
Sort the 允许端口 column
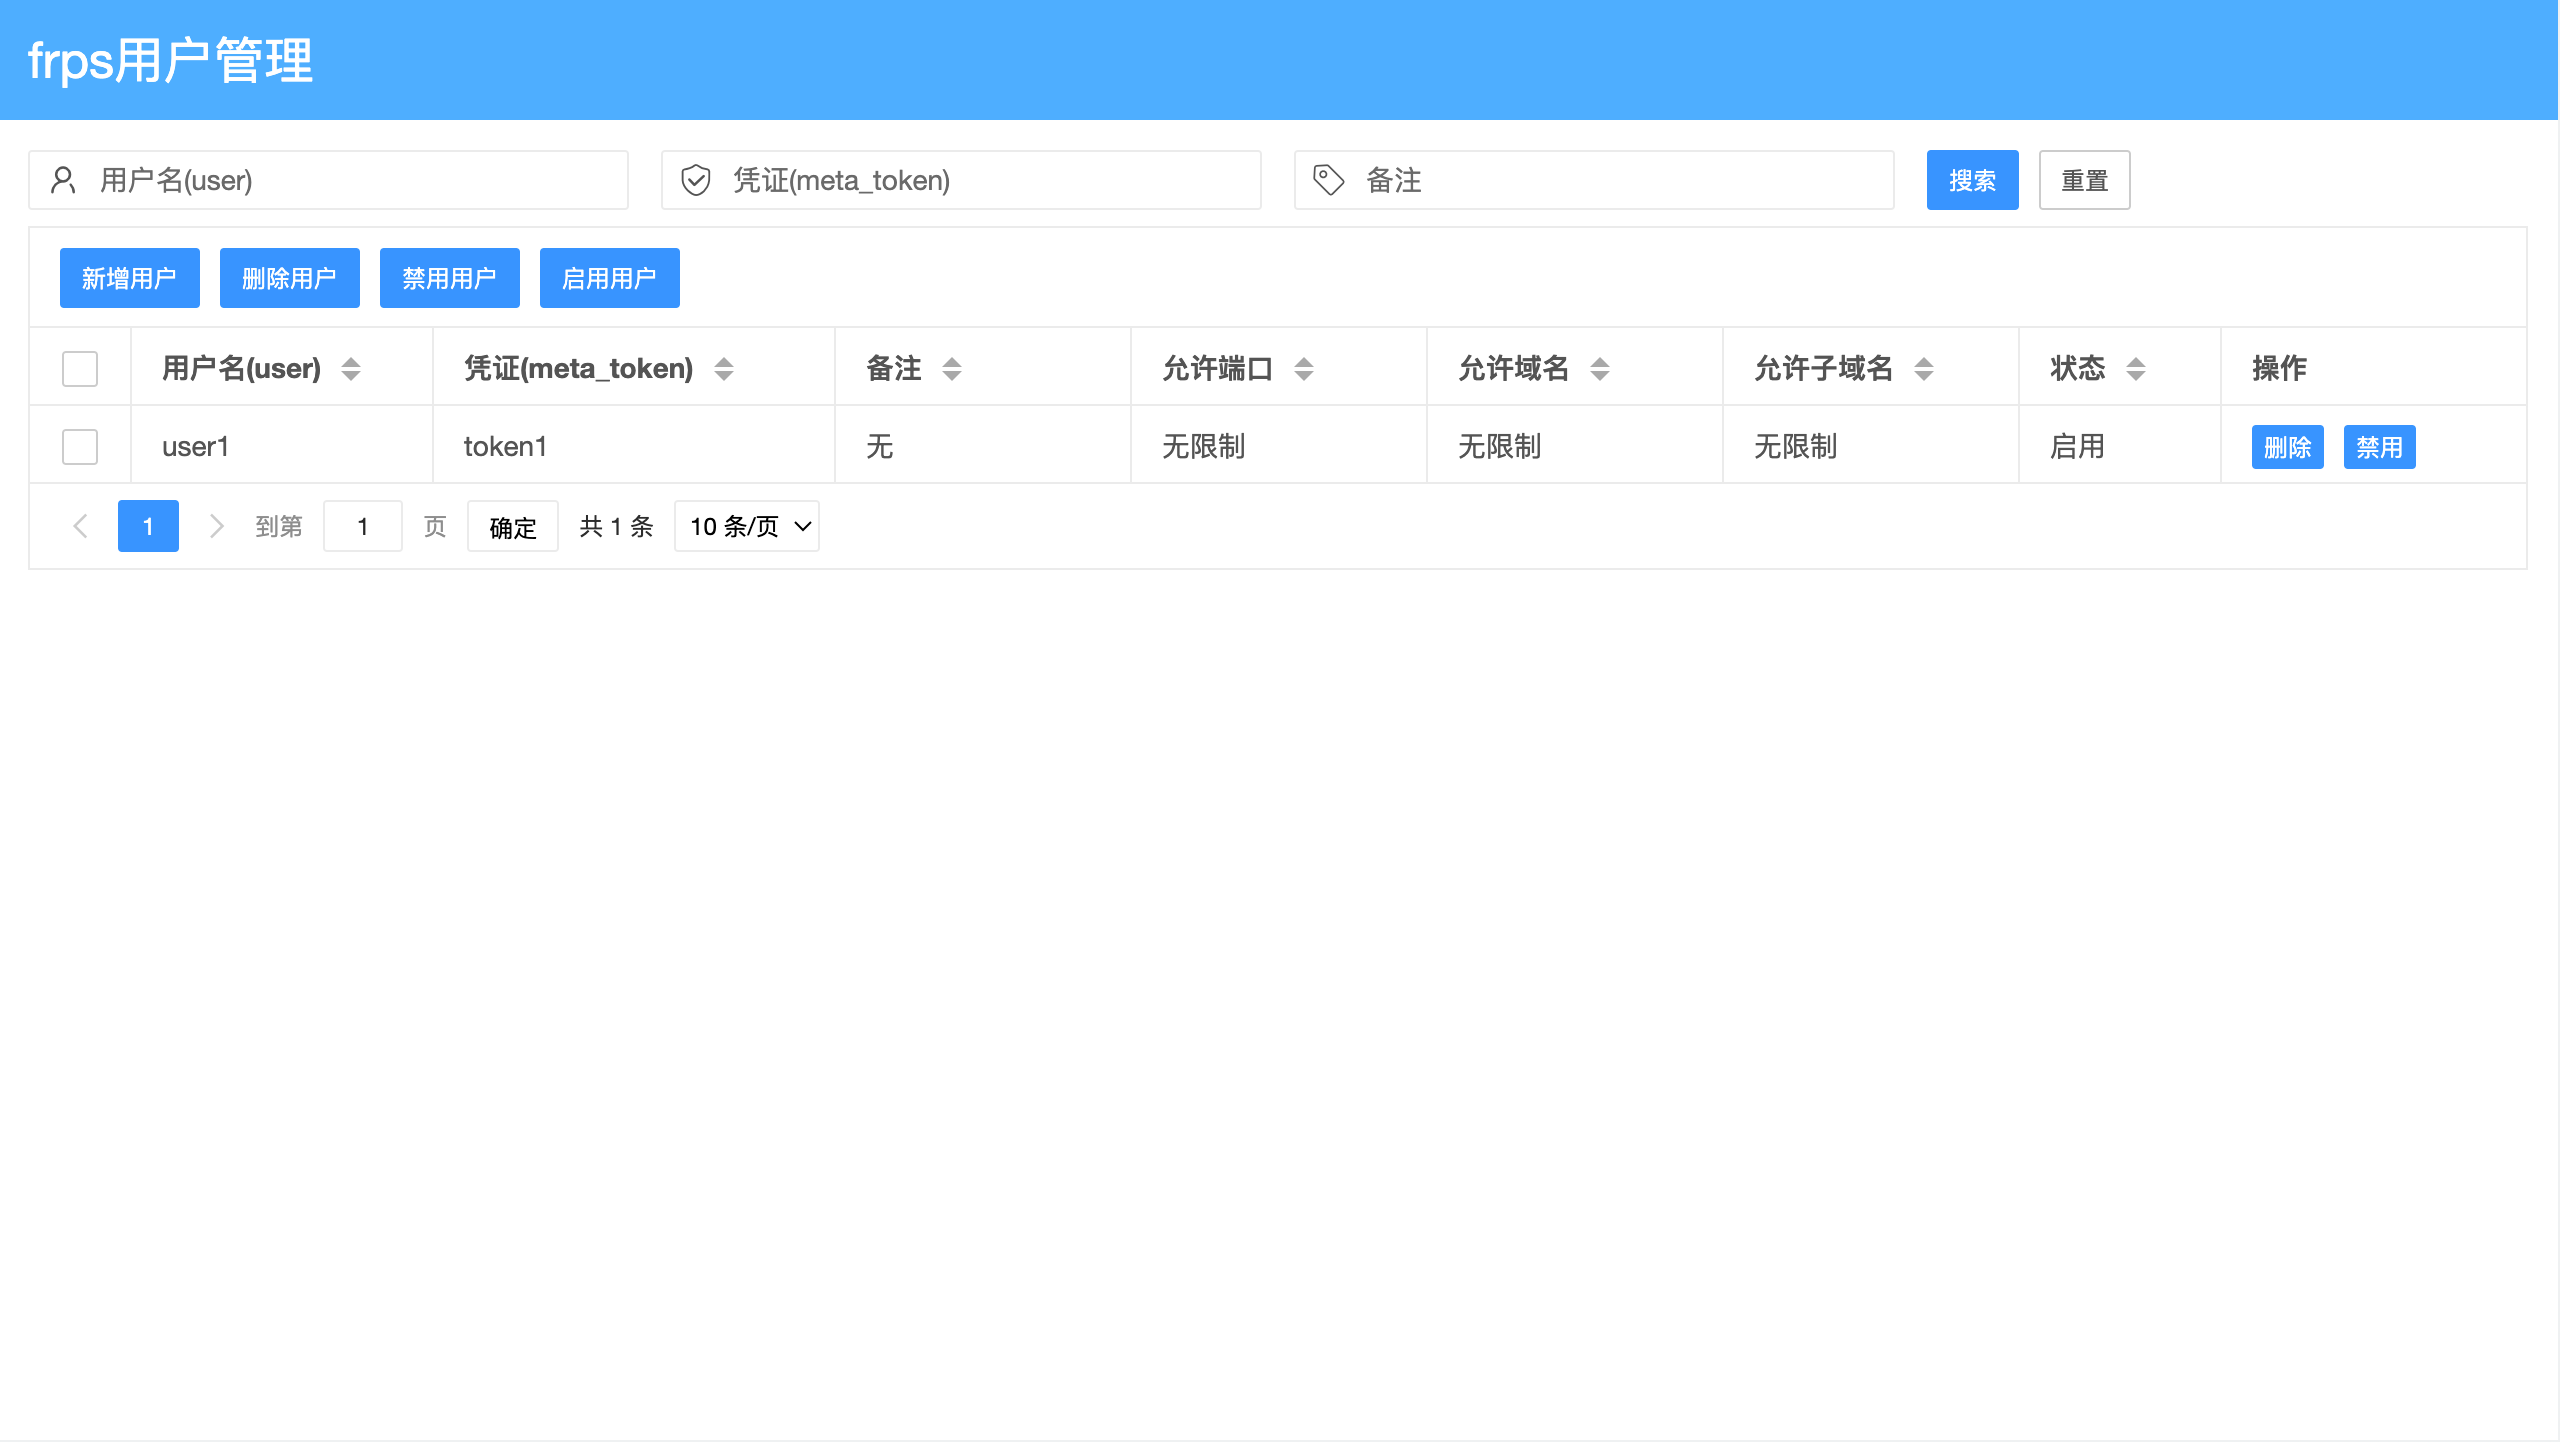1305,369
